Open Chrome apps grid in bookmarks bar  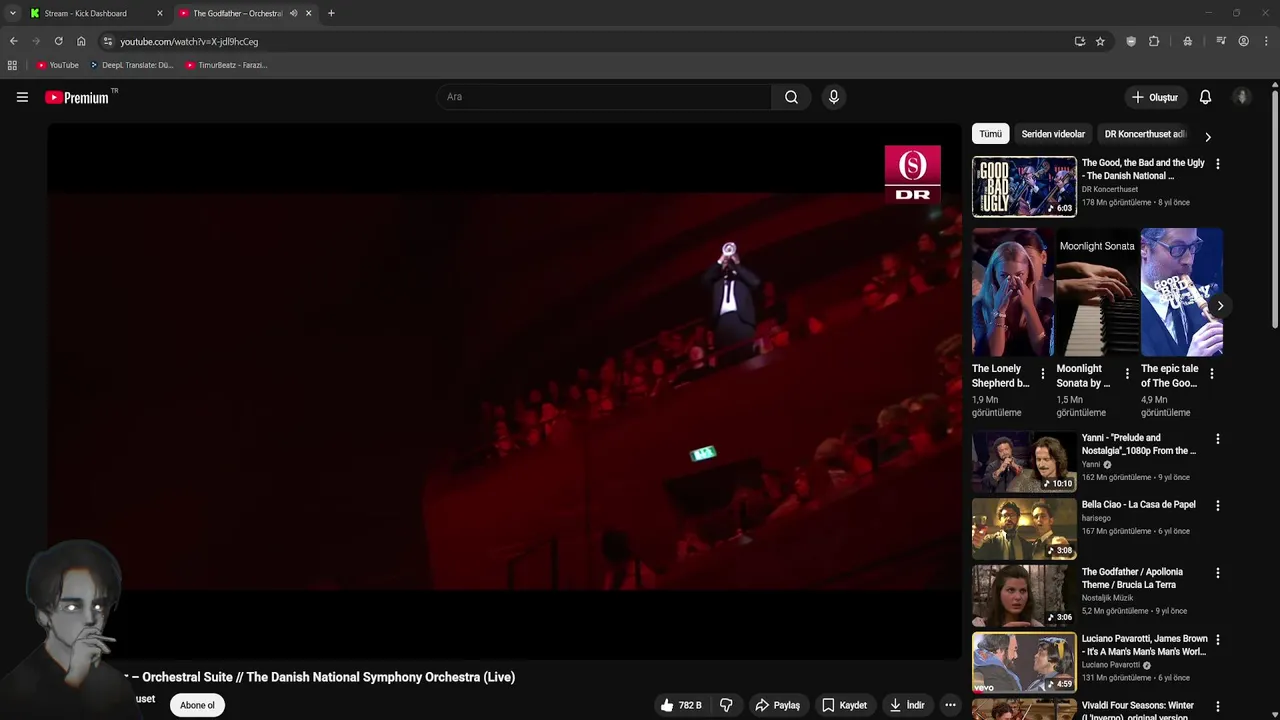click(12, 65)
